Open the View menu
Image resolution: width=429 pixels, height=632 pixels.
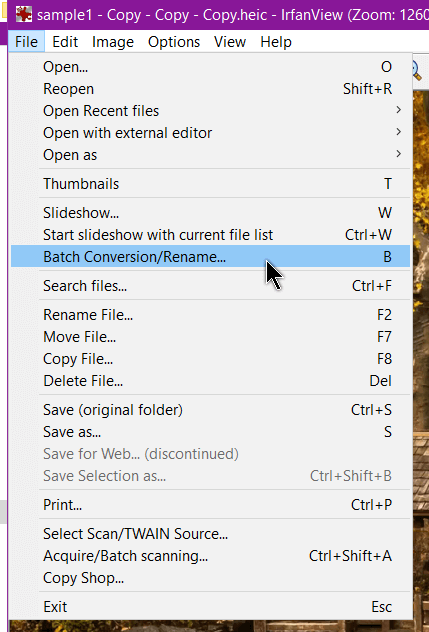pos(230,42)
